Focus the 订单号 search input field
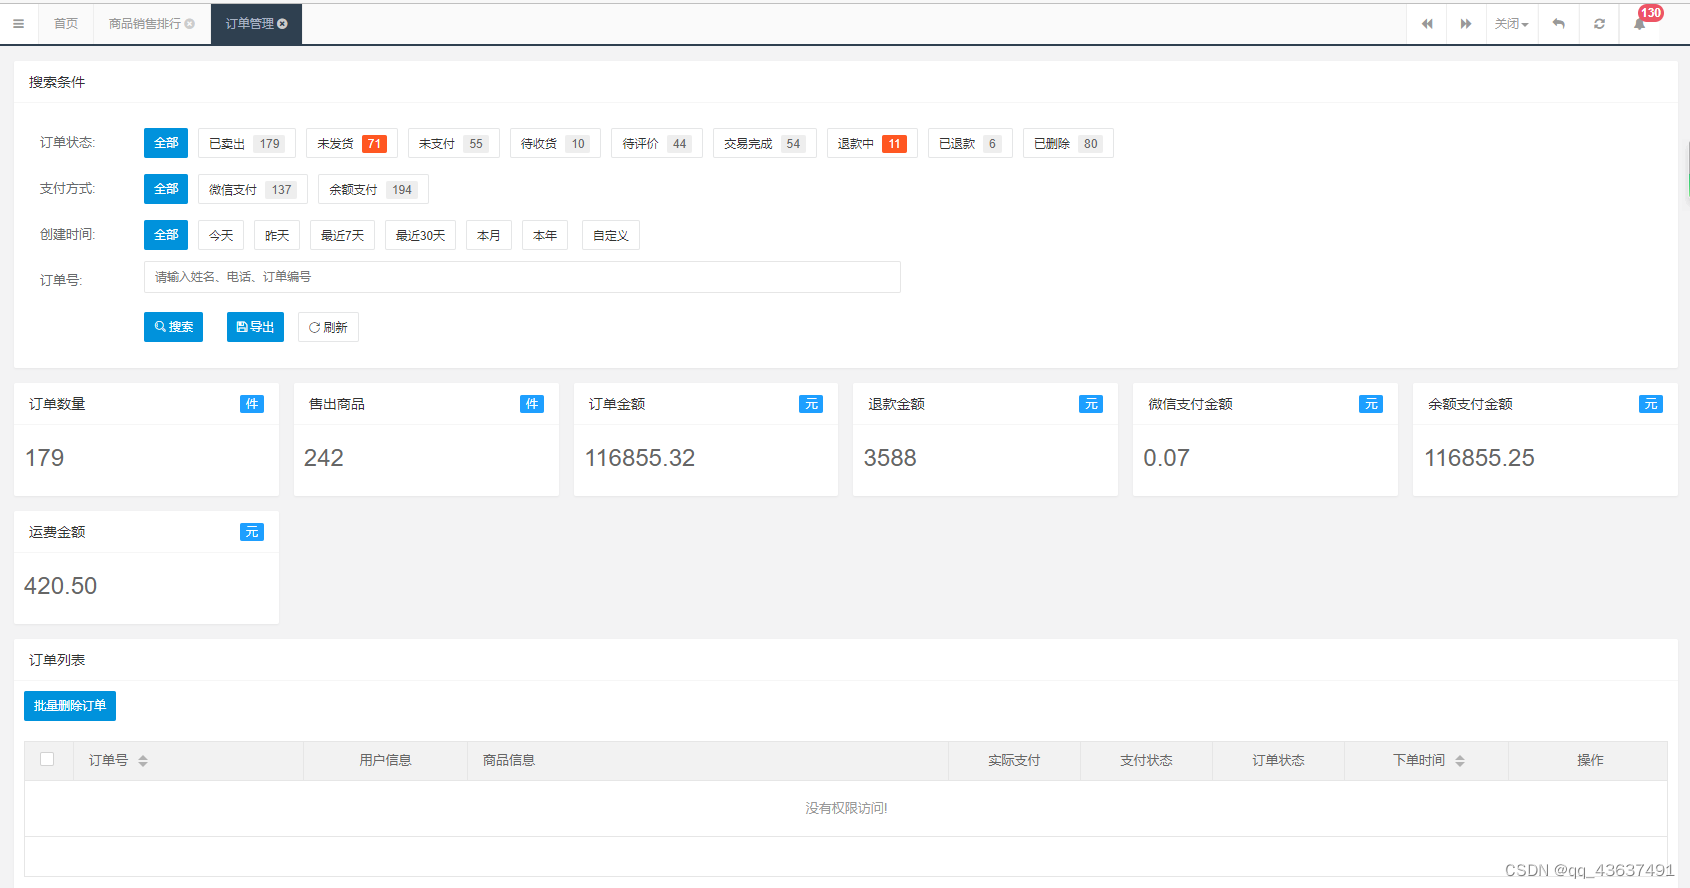Viewport: 1690px width, 888px height. point(522,277)
